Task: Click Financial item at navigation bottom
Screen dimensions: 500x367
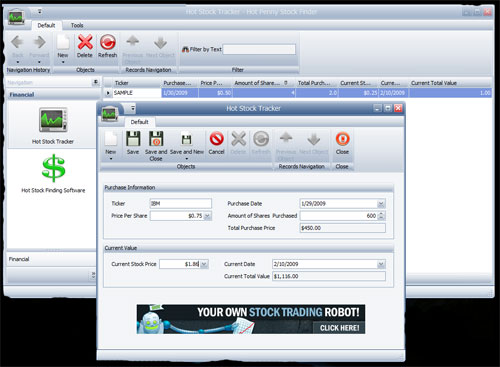Action: [x=51, y=259]
